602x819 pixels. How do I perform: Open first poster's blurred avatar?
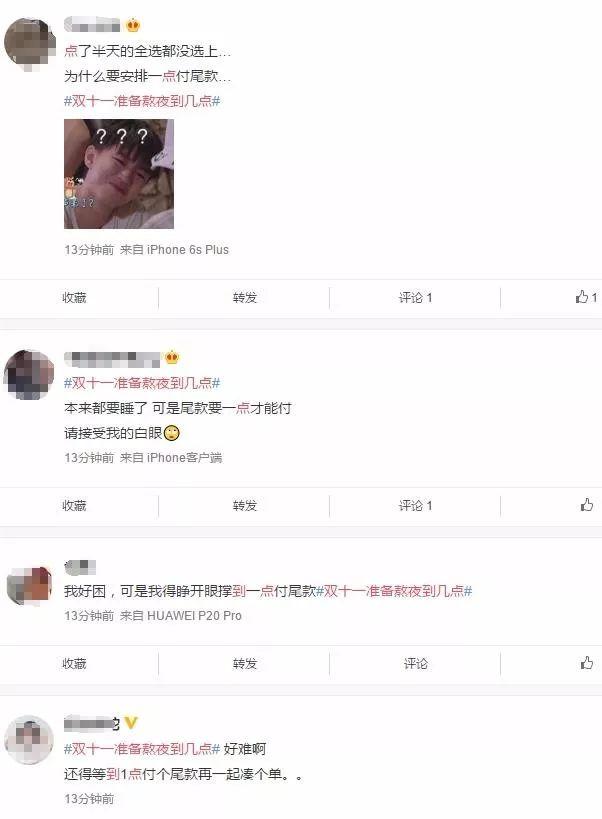coord(29,43)
